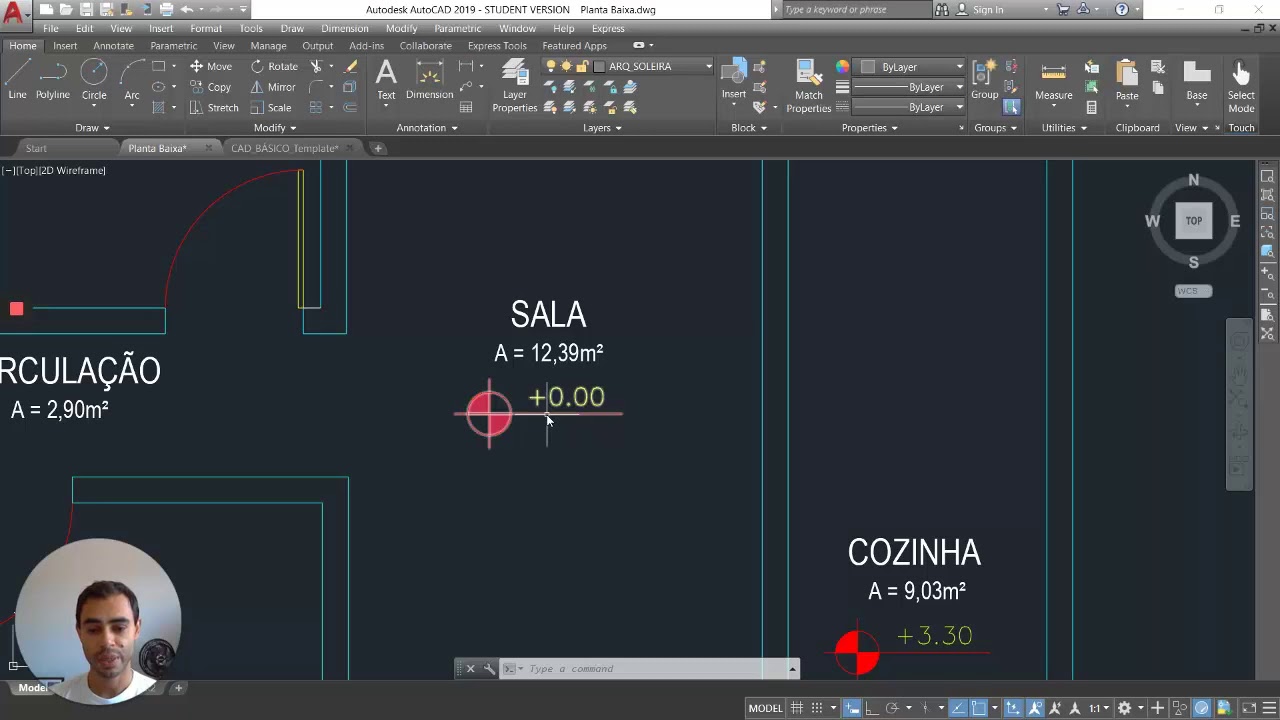Click the Quick Calculator icon
The height and width of the screenshot is (720, 1280).
1091,108
